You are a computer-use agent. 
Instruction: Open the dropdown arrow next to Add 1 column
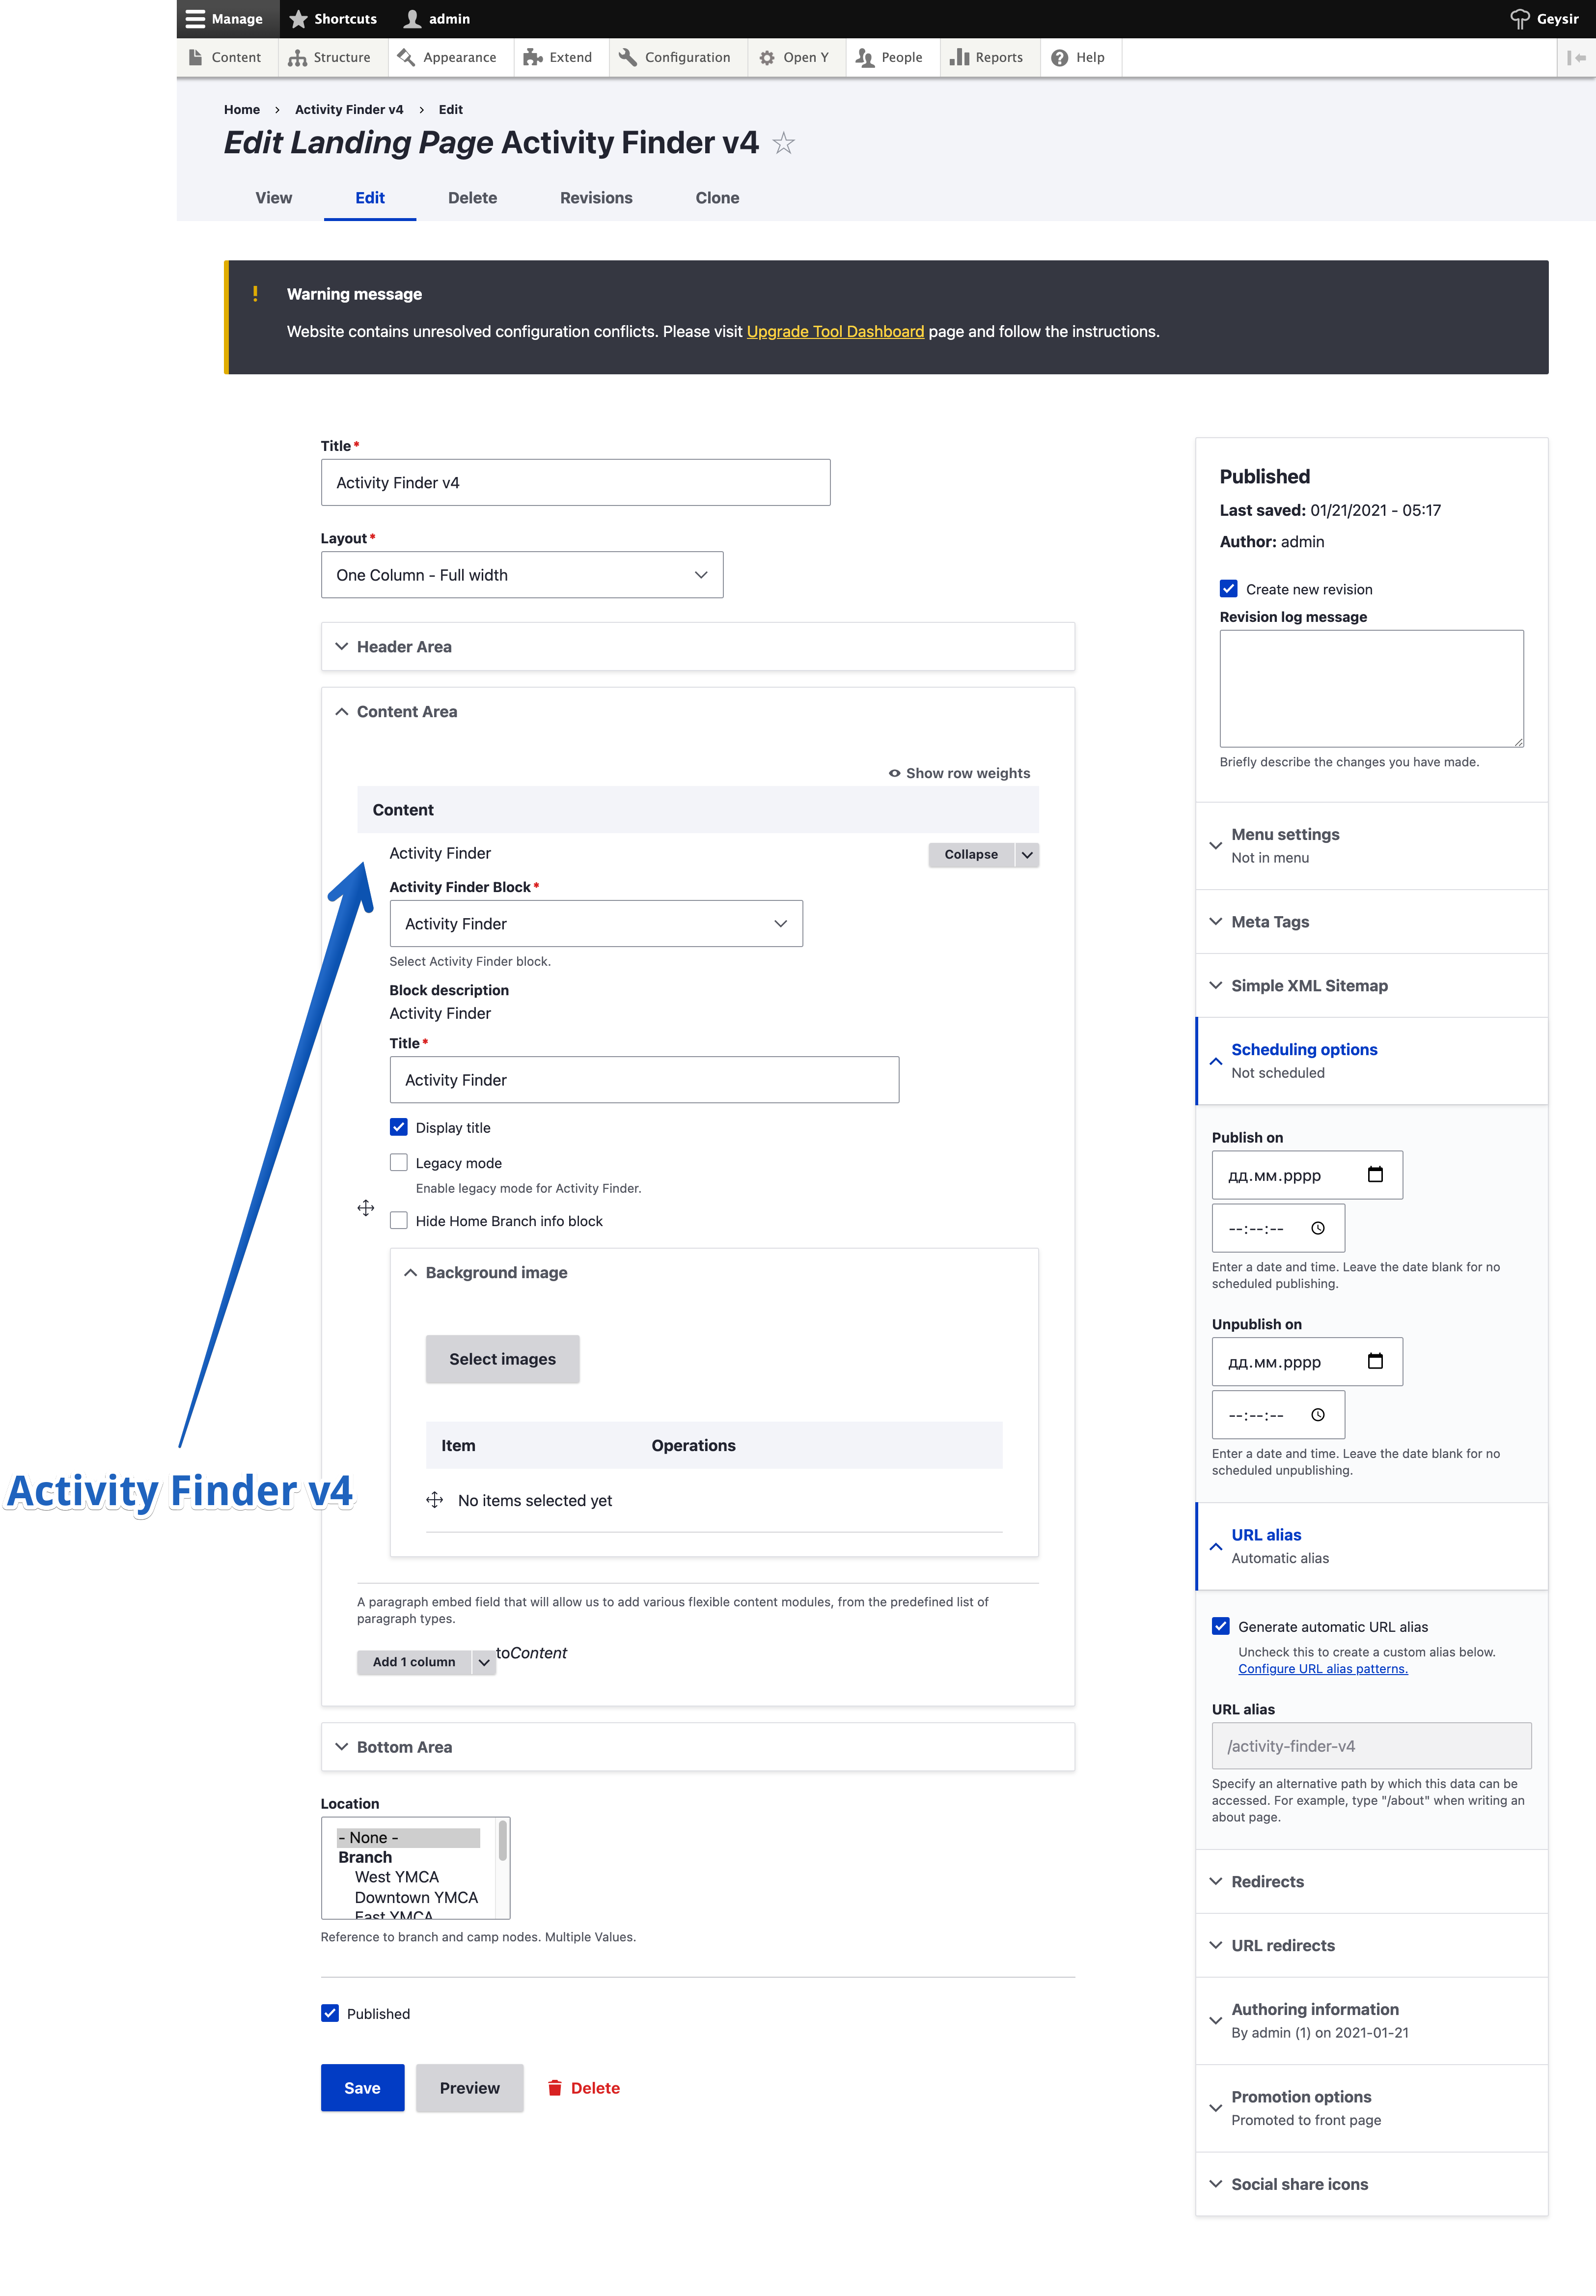click(x=484, y=1662)
